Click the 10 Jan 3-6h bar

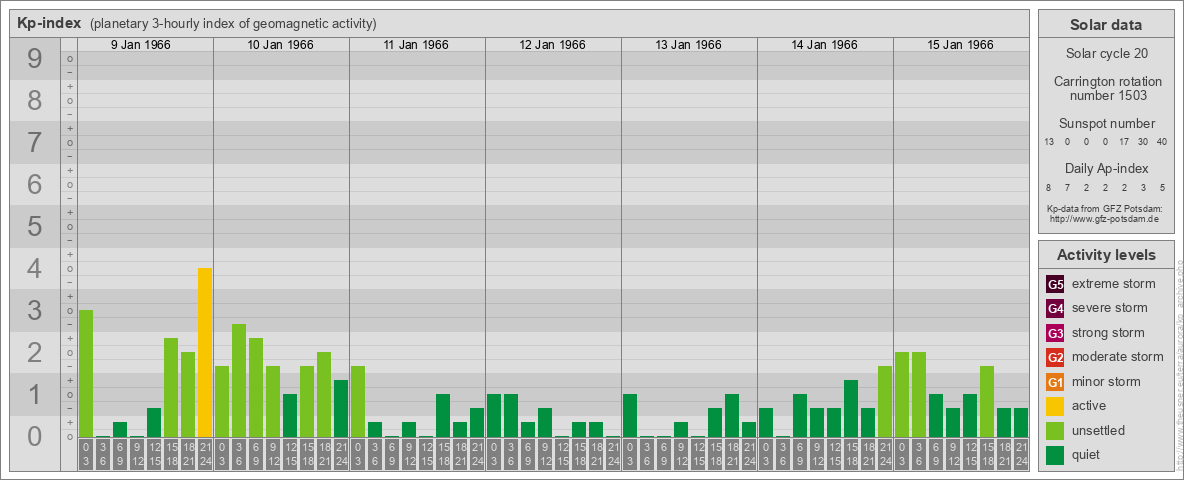coord(239,380)
